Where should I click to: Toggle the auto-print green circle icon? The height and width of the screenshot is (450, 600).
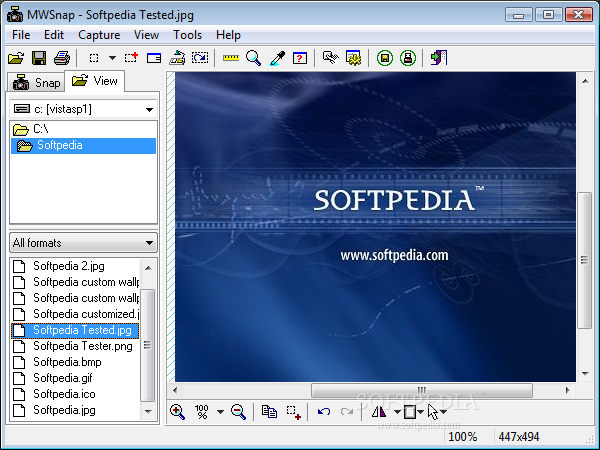click(x=408, y=58)
